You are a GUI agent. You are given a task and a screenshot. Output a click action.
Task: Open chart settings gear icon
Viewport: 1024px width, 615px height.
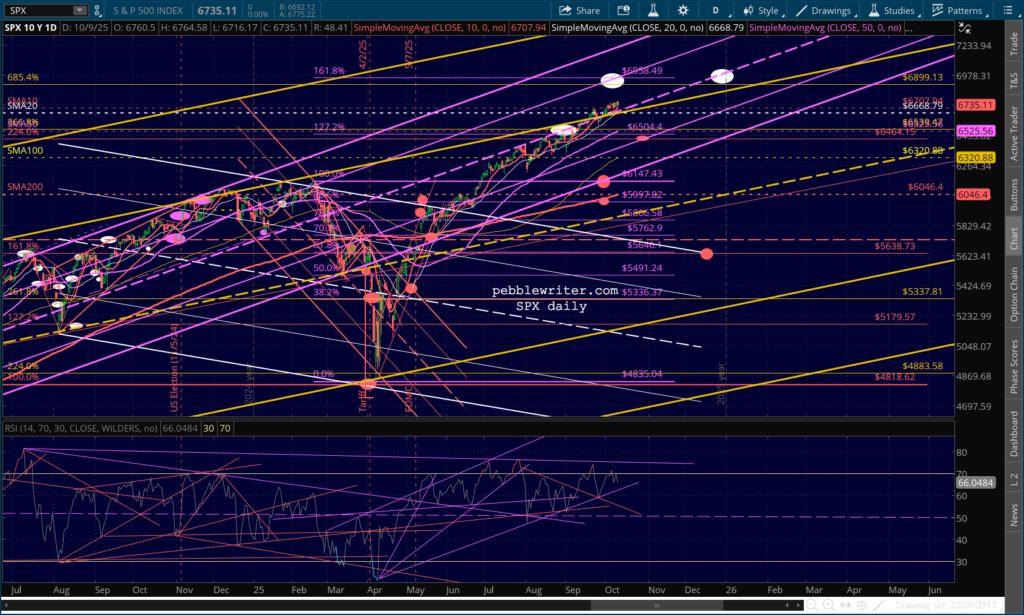(x=683, y=10)
